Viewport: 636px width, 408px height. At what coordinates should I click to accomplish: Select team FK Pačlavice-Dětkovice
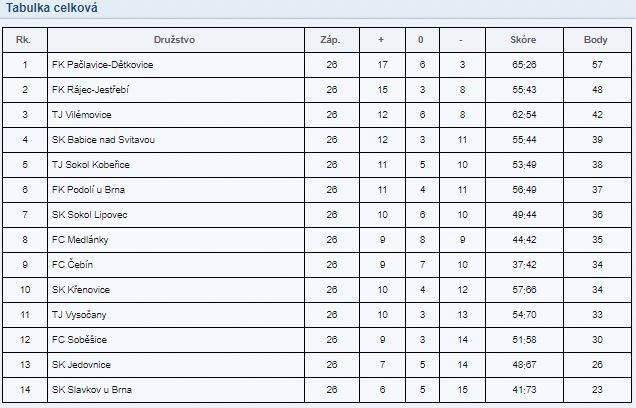click(103, 65)
